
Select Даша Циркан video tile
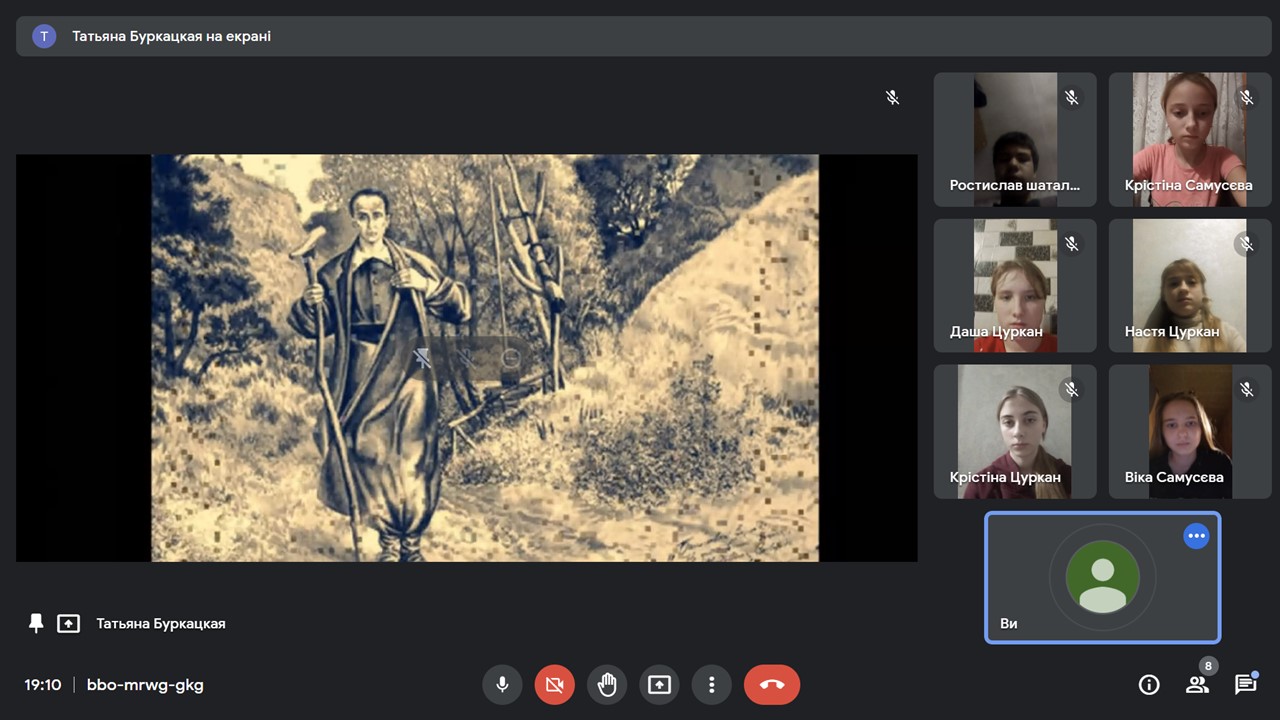(x=1015, y=286)
